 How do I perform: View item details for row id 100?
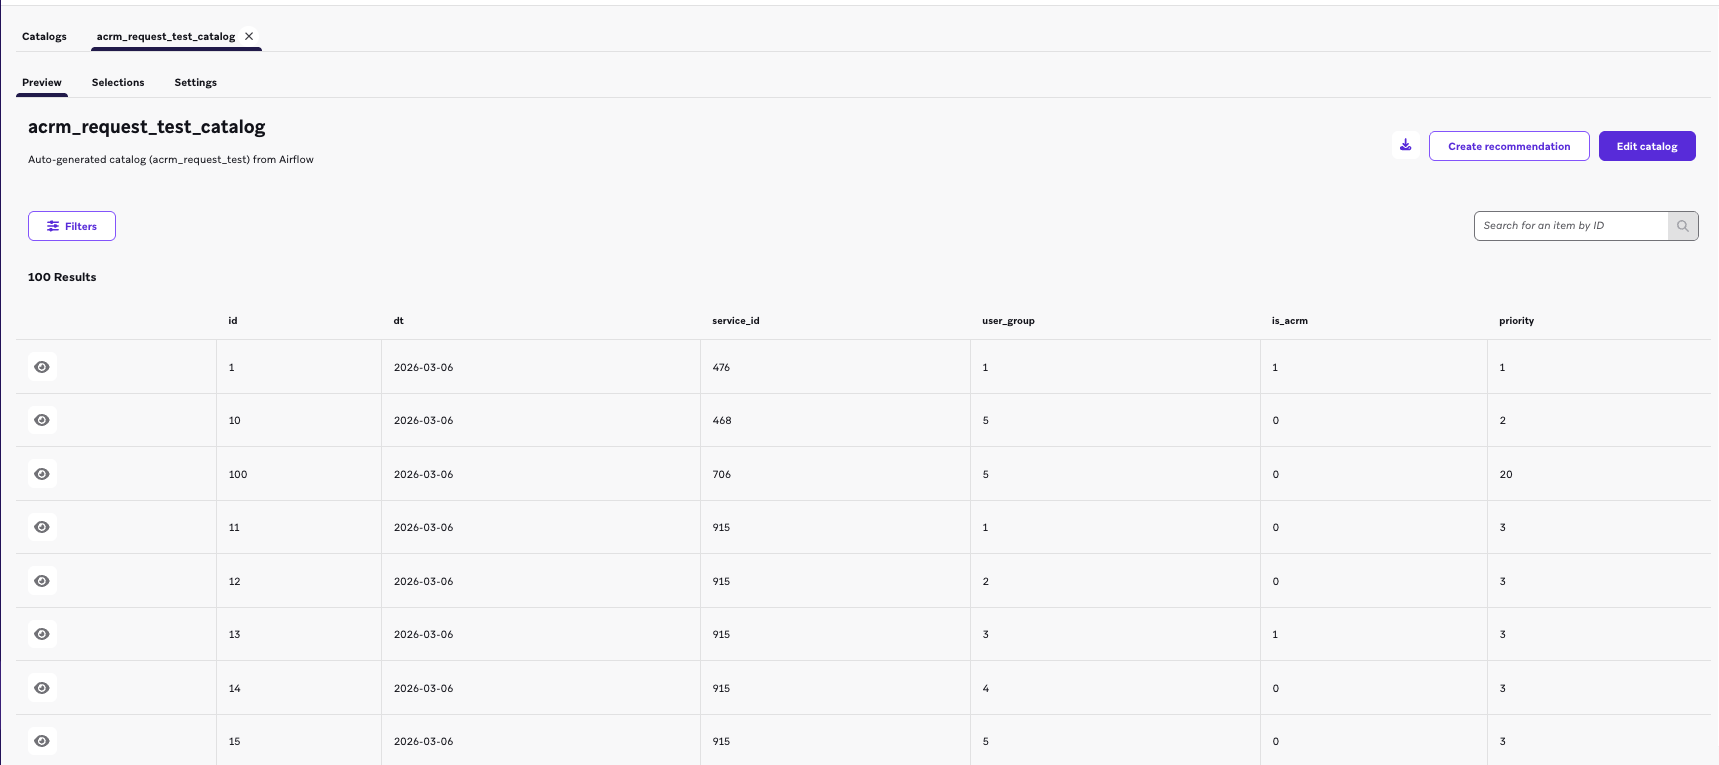point(42,474)
